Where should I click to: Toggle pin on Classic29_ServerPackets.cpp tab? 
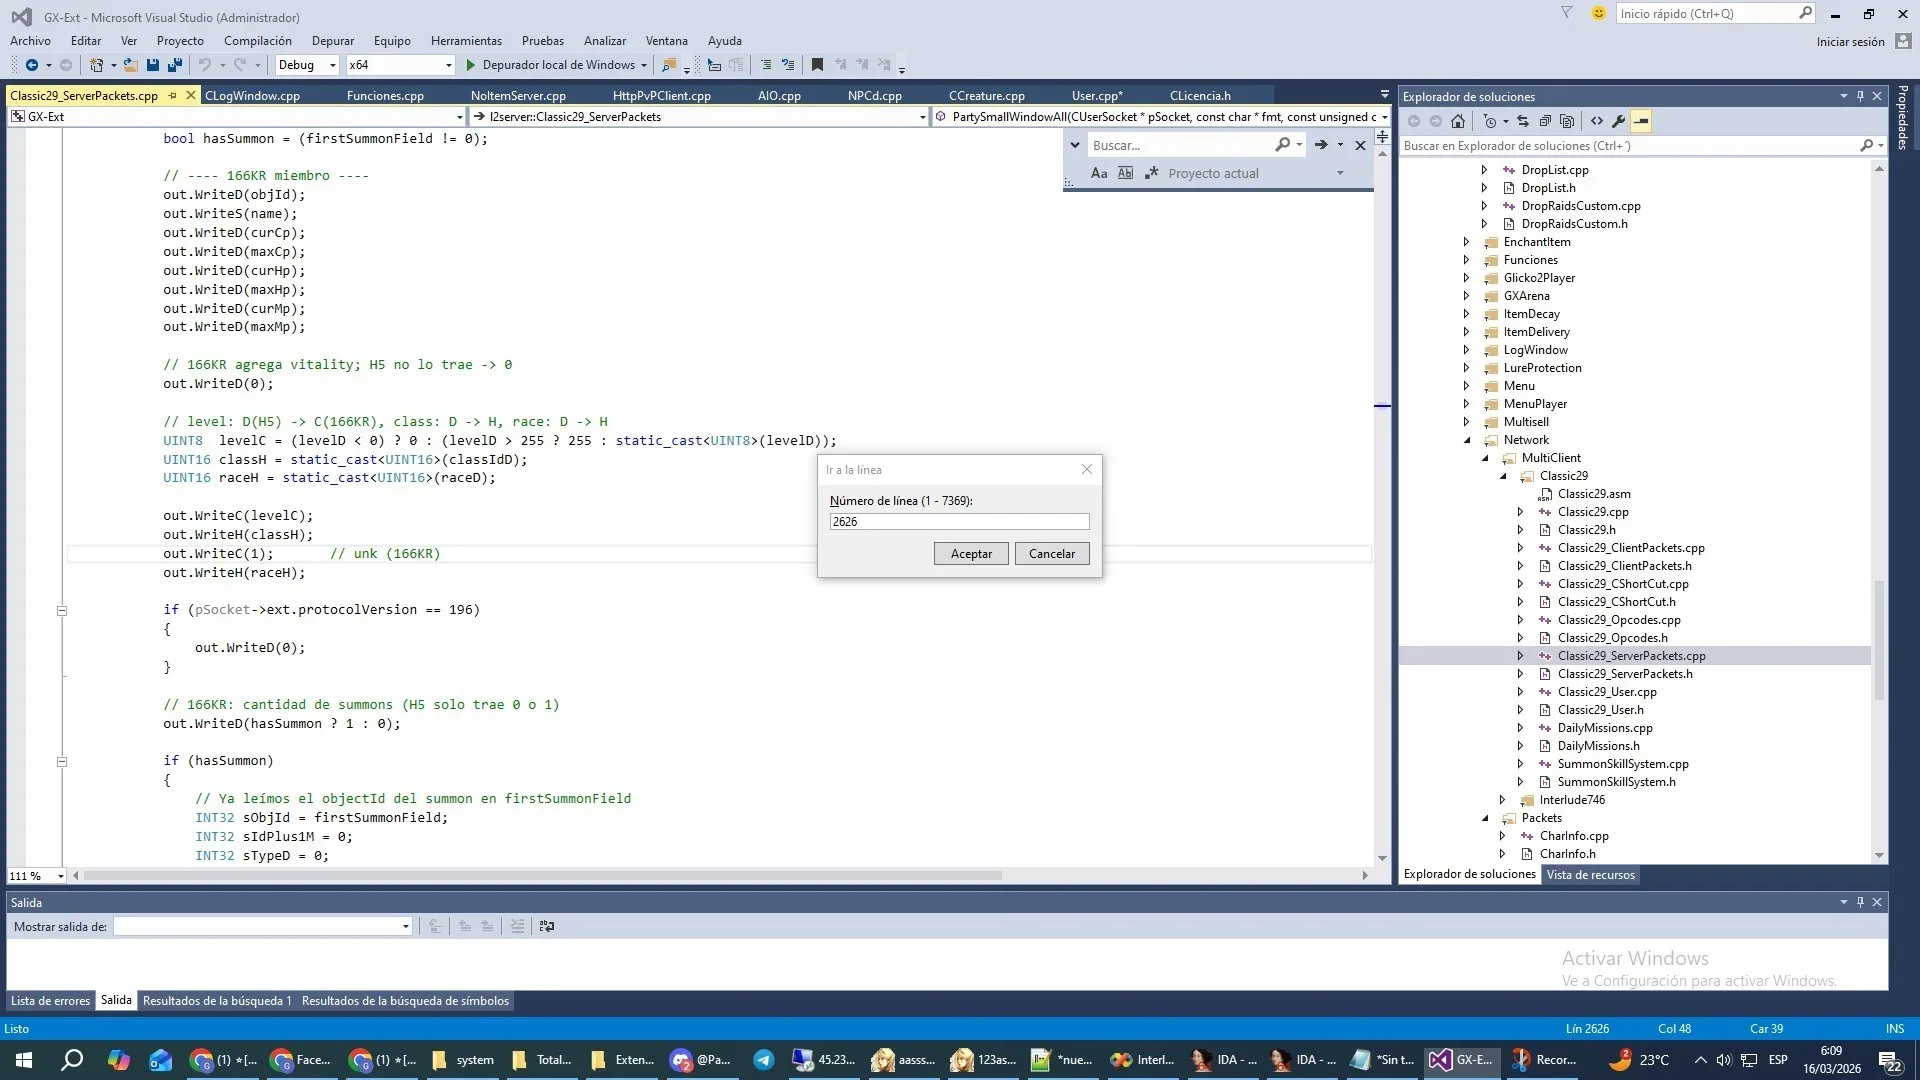pos(173,96)
